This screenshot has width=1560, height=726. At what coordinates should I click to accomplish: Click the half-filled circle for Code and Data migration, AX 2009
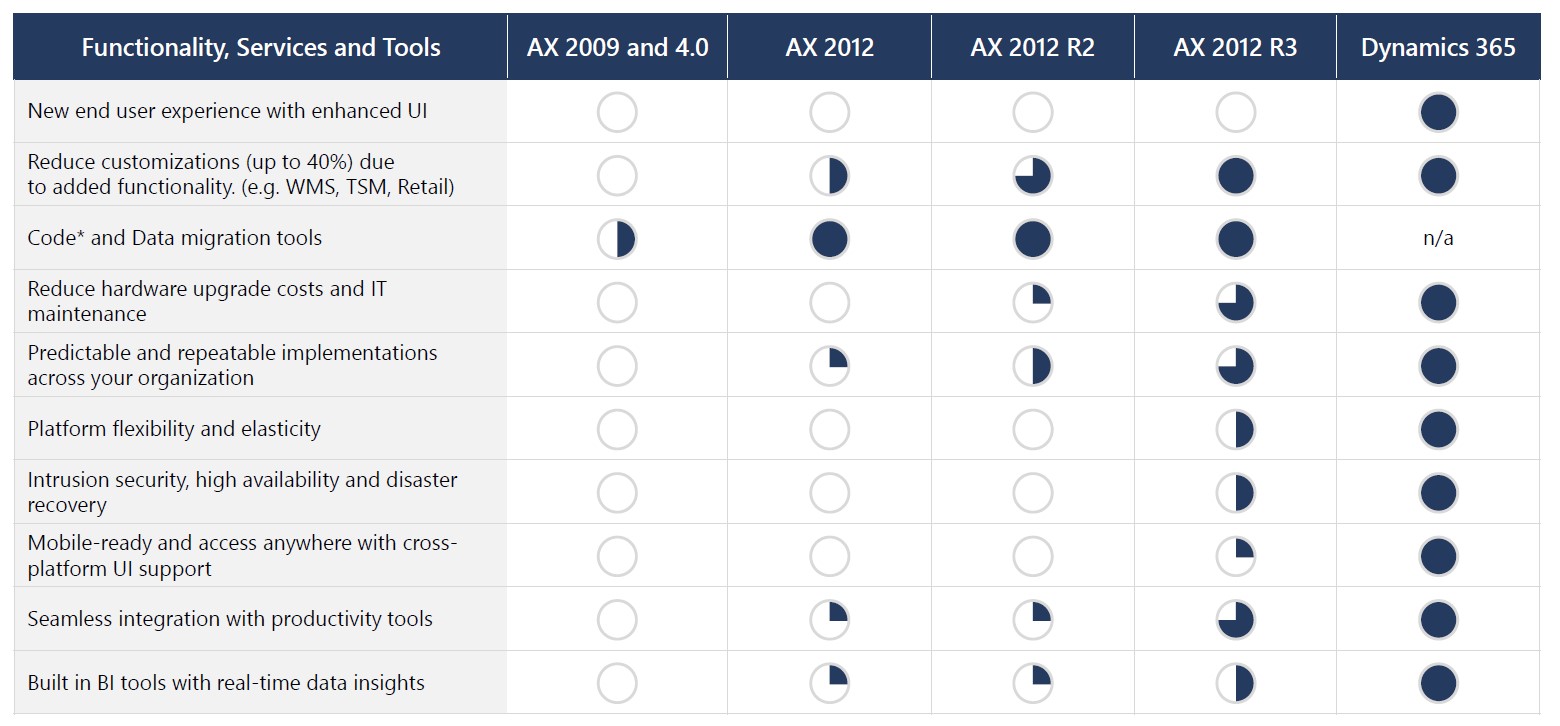tap(617, 240)
